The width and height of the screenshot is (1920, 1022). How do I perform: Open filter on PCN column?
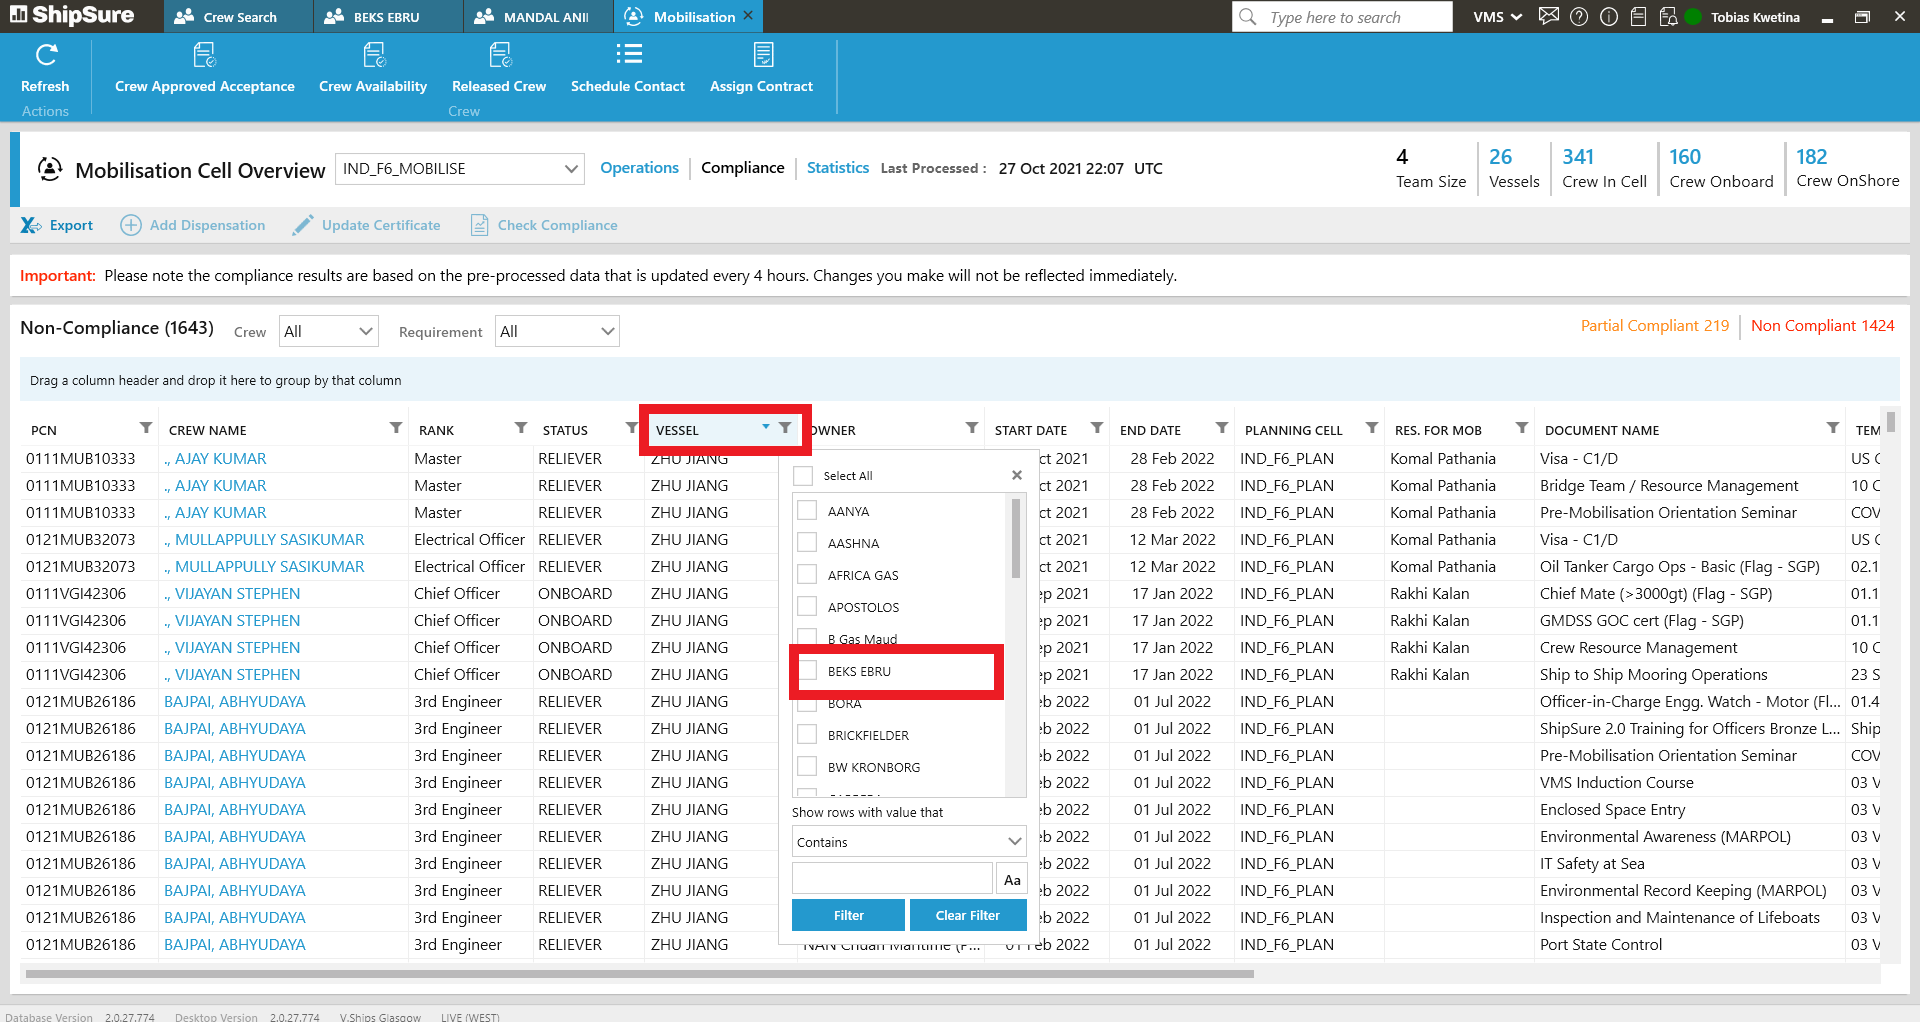[x=146, y=428]
